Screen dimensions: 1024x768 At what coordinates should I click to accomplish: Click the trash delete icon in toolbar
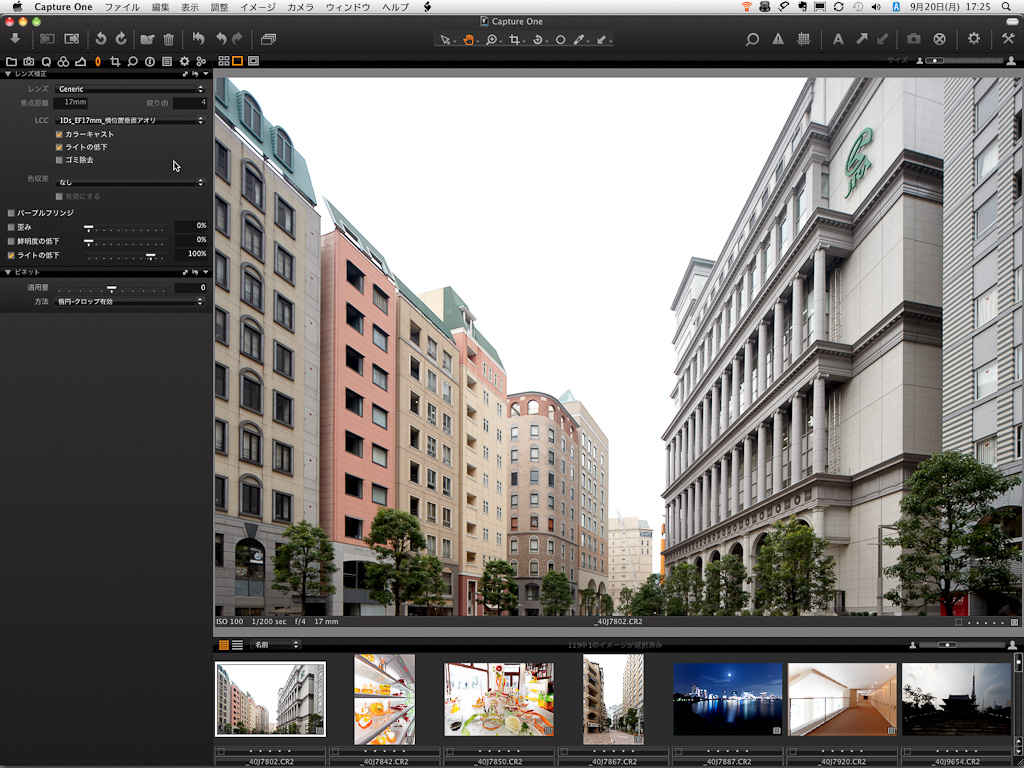click(168, 39)
